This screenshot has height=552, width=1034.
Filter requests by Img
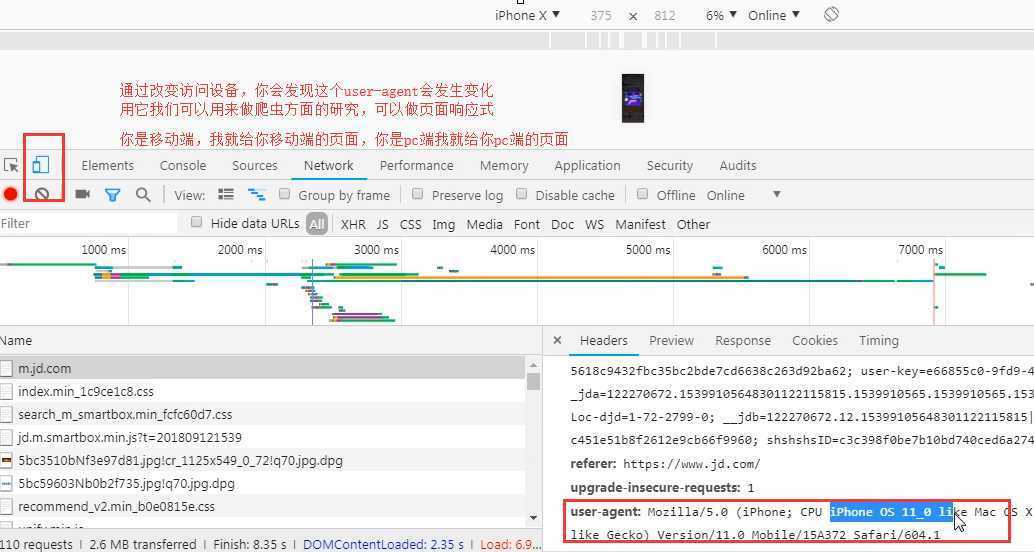[x=443, y=224]
